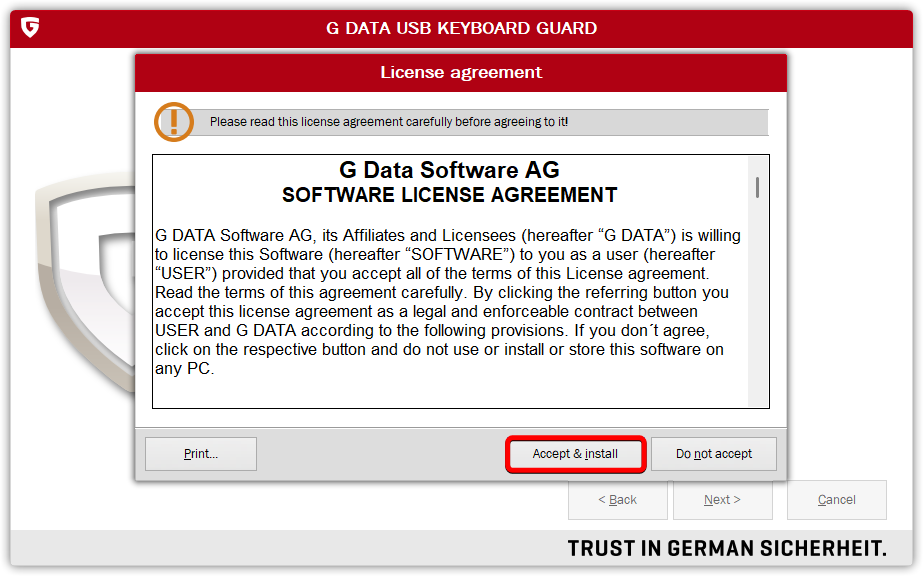The width and height of the screenshot is (923, 576).
Task: Click the Next button
Action: click(x=722, y=500)
